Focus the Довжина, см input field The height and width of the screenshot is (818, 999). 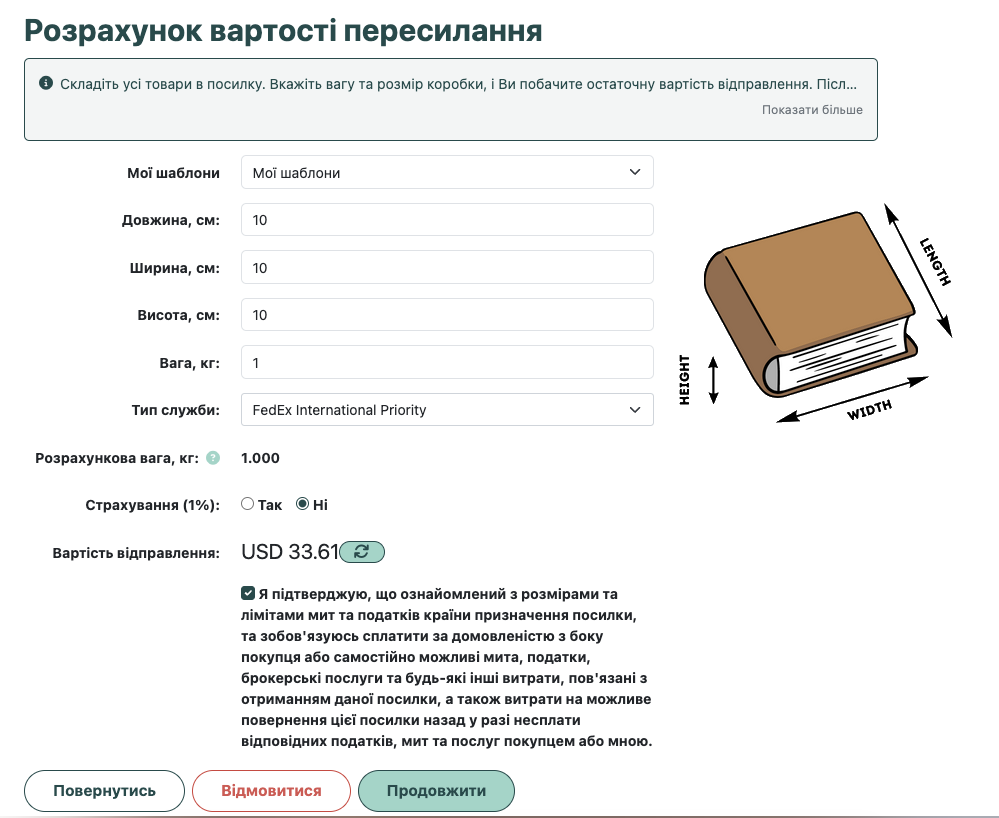click(x=447, y=220)
